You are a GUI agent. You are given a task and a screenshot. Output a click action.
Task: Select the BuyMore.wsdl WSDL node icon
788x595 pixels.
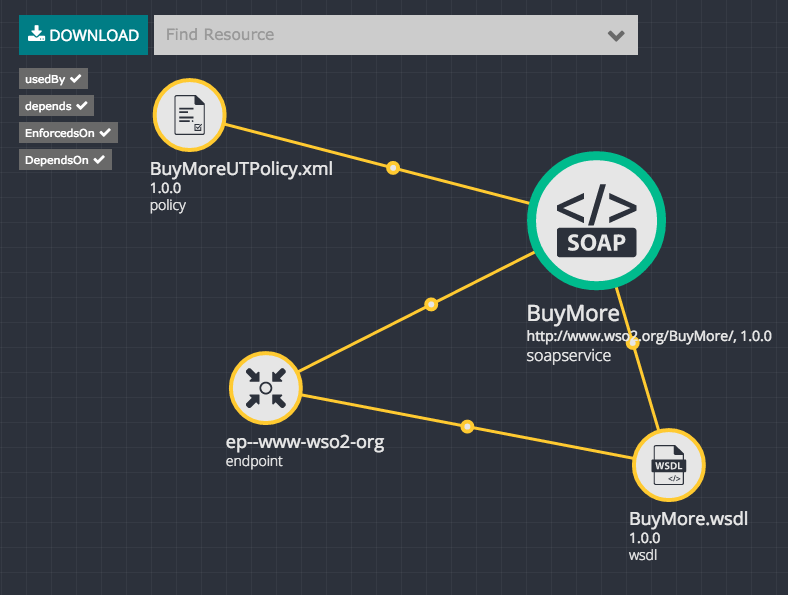(668, 465)
